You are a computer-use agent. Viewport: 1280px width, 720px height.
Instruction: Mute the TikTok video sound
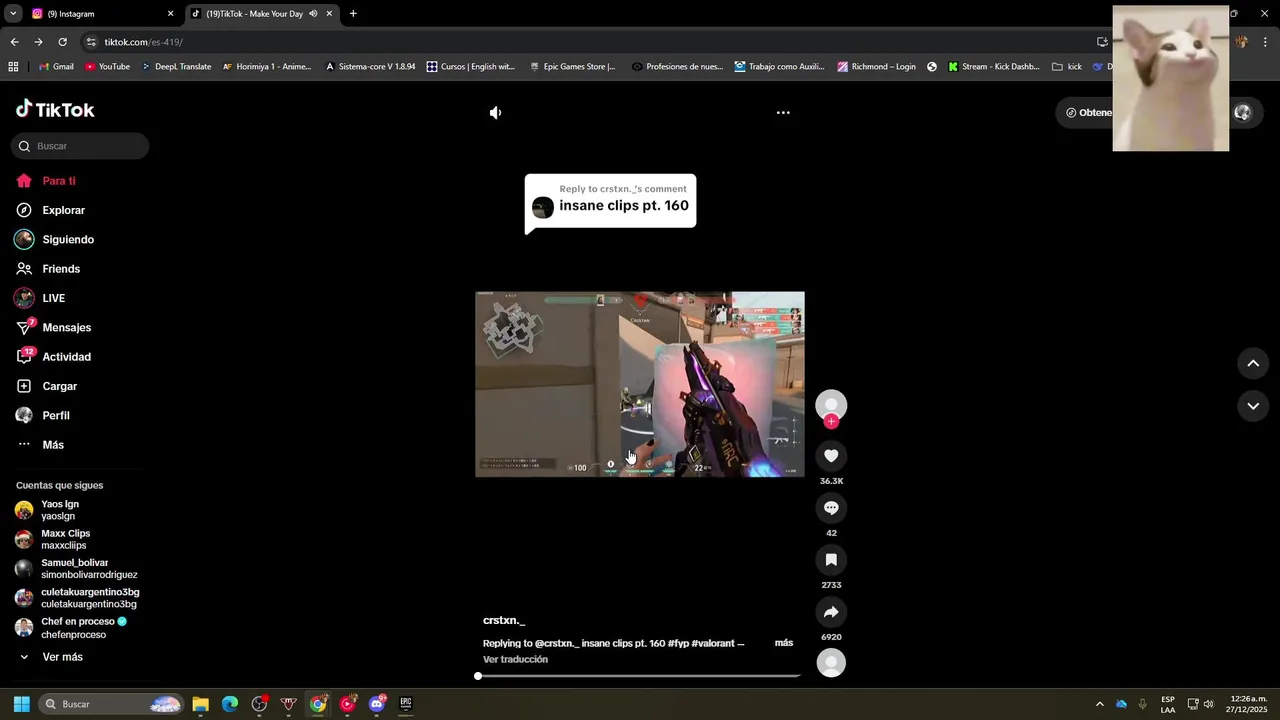(x=495, y=113)
